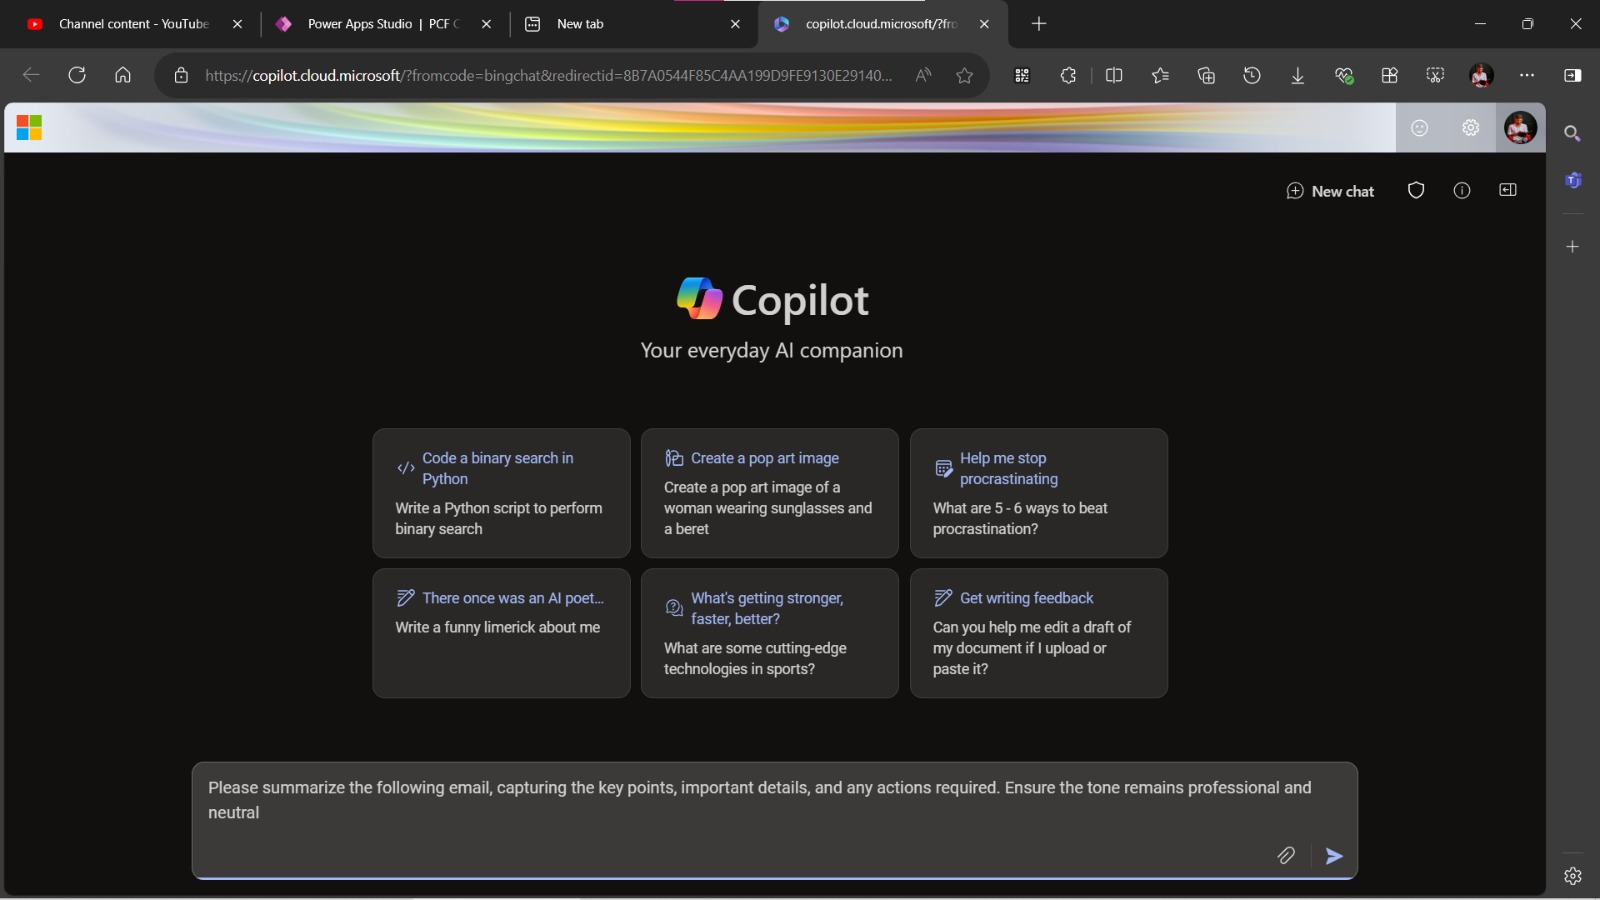The width and height of the screenshot is (1600, 900).
Task: Open the account profile picture in page header
Action: click(1521, 128)
